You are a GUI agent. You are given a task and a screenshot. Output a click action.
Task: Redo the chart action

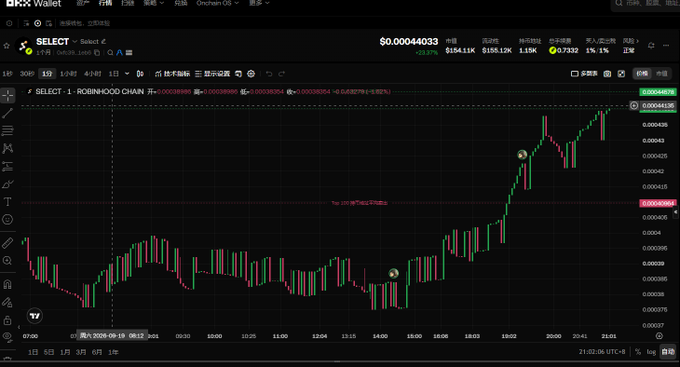coord(281,74)
